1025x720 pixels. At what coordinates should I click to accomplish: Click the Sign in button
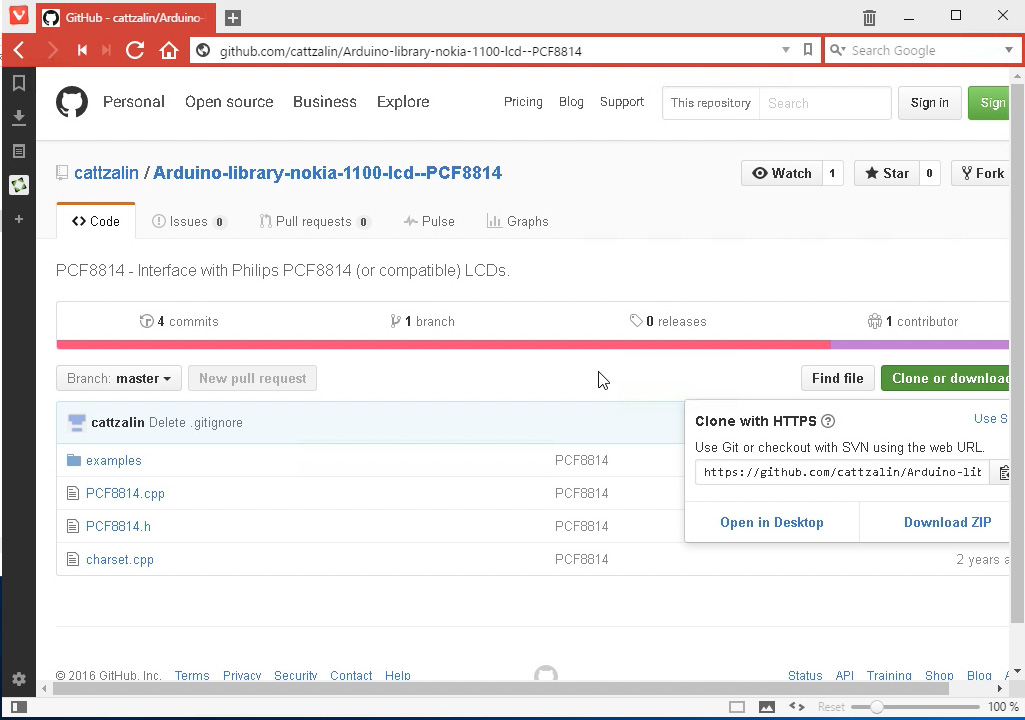pyautogui.click(x=930, y=103)
